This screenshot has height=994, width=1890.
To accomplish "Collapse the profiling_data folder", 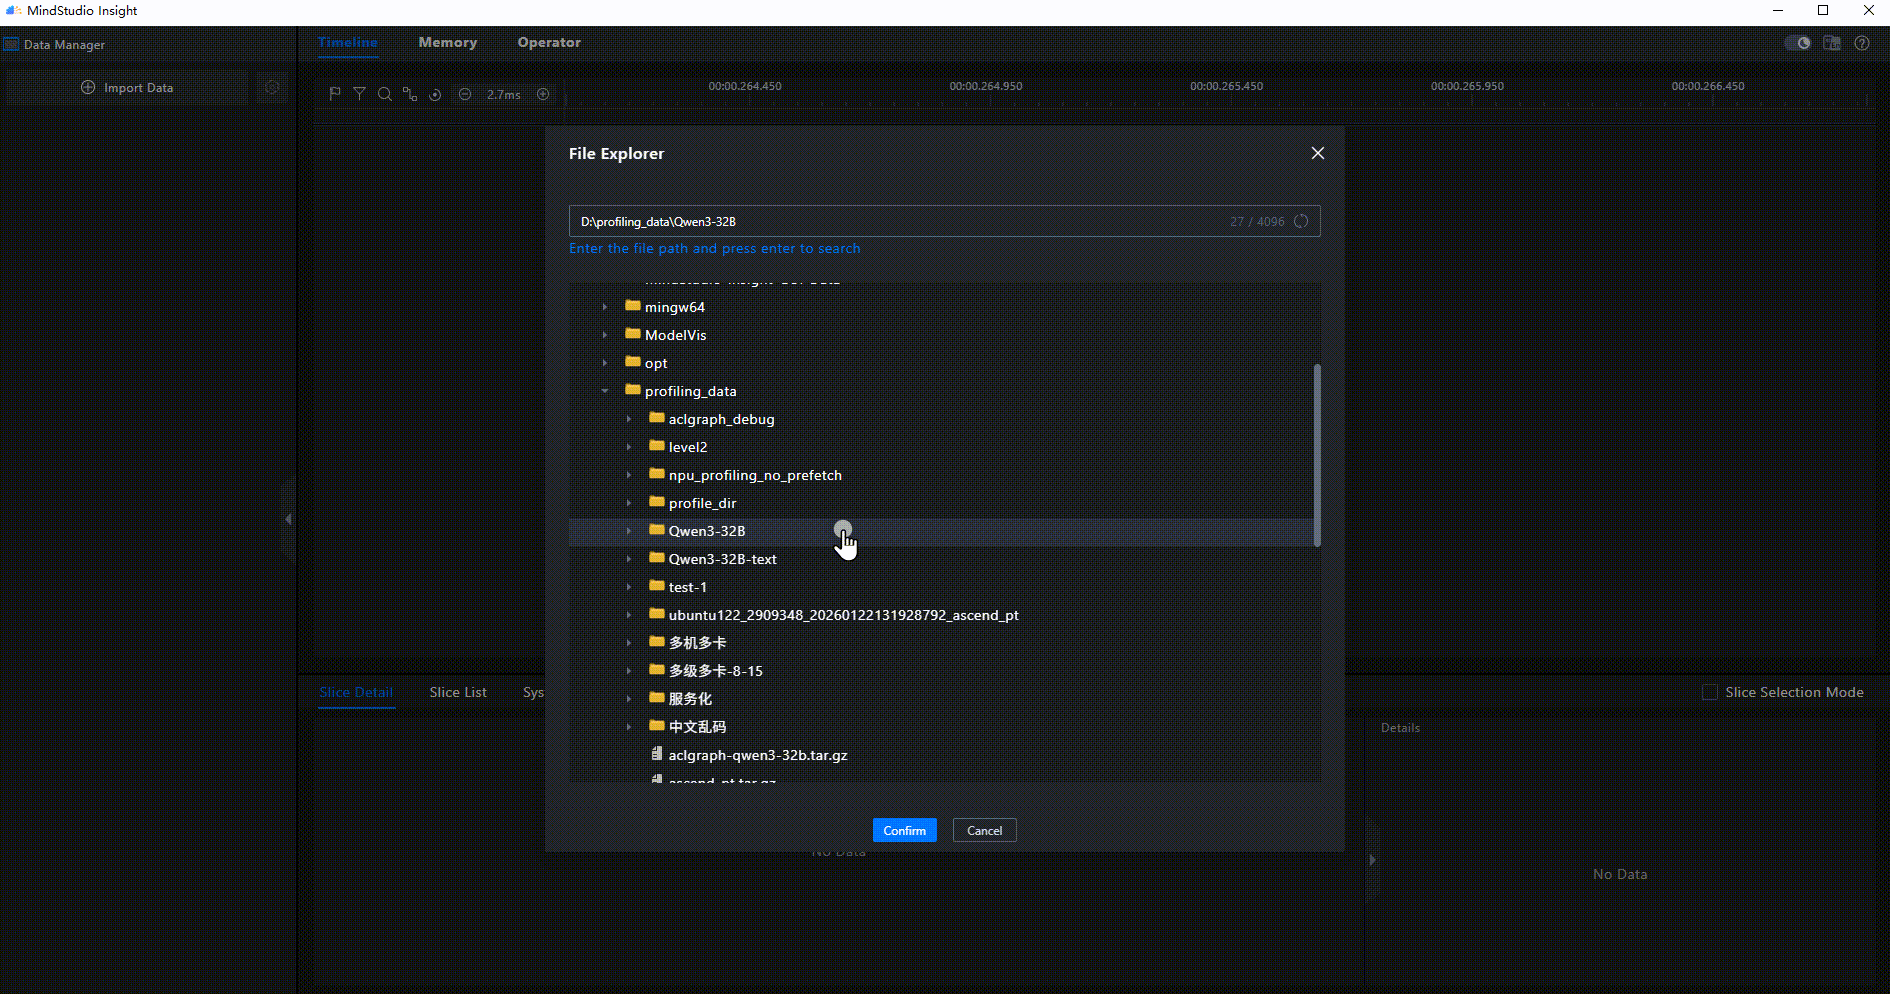I will click(605, 391).
